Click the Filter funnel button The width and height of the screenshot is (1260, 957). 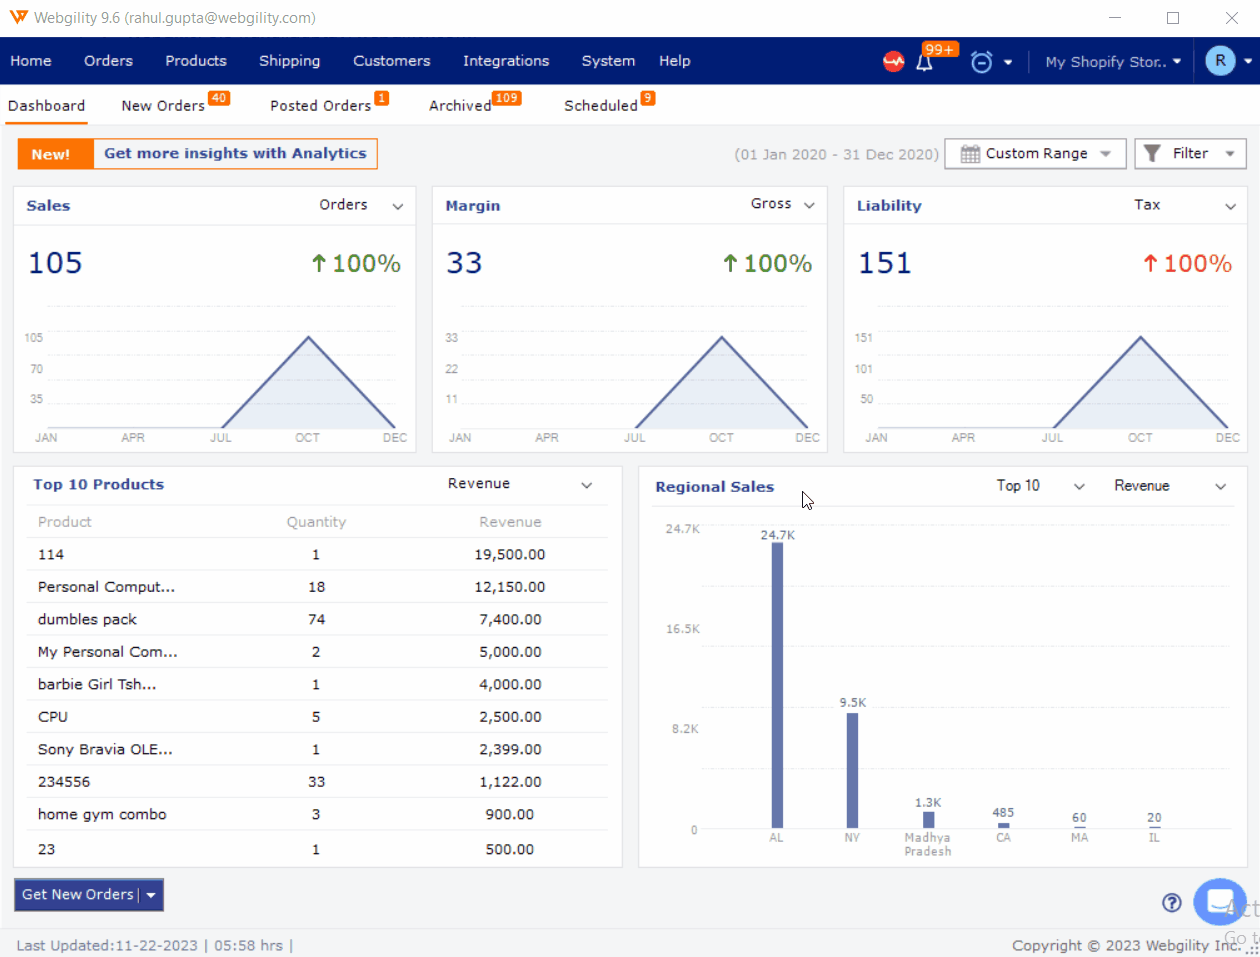click(x=1190, y=154)
